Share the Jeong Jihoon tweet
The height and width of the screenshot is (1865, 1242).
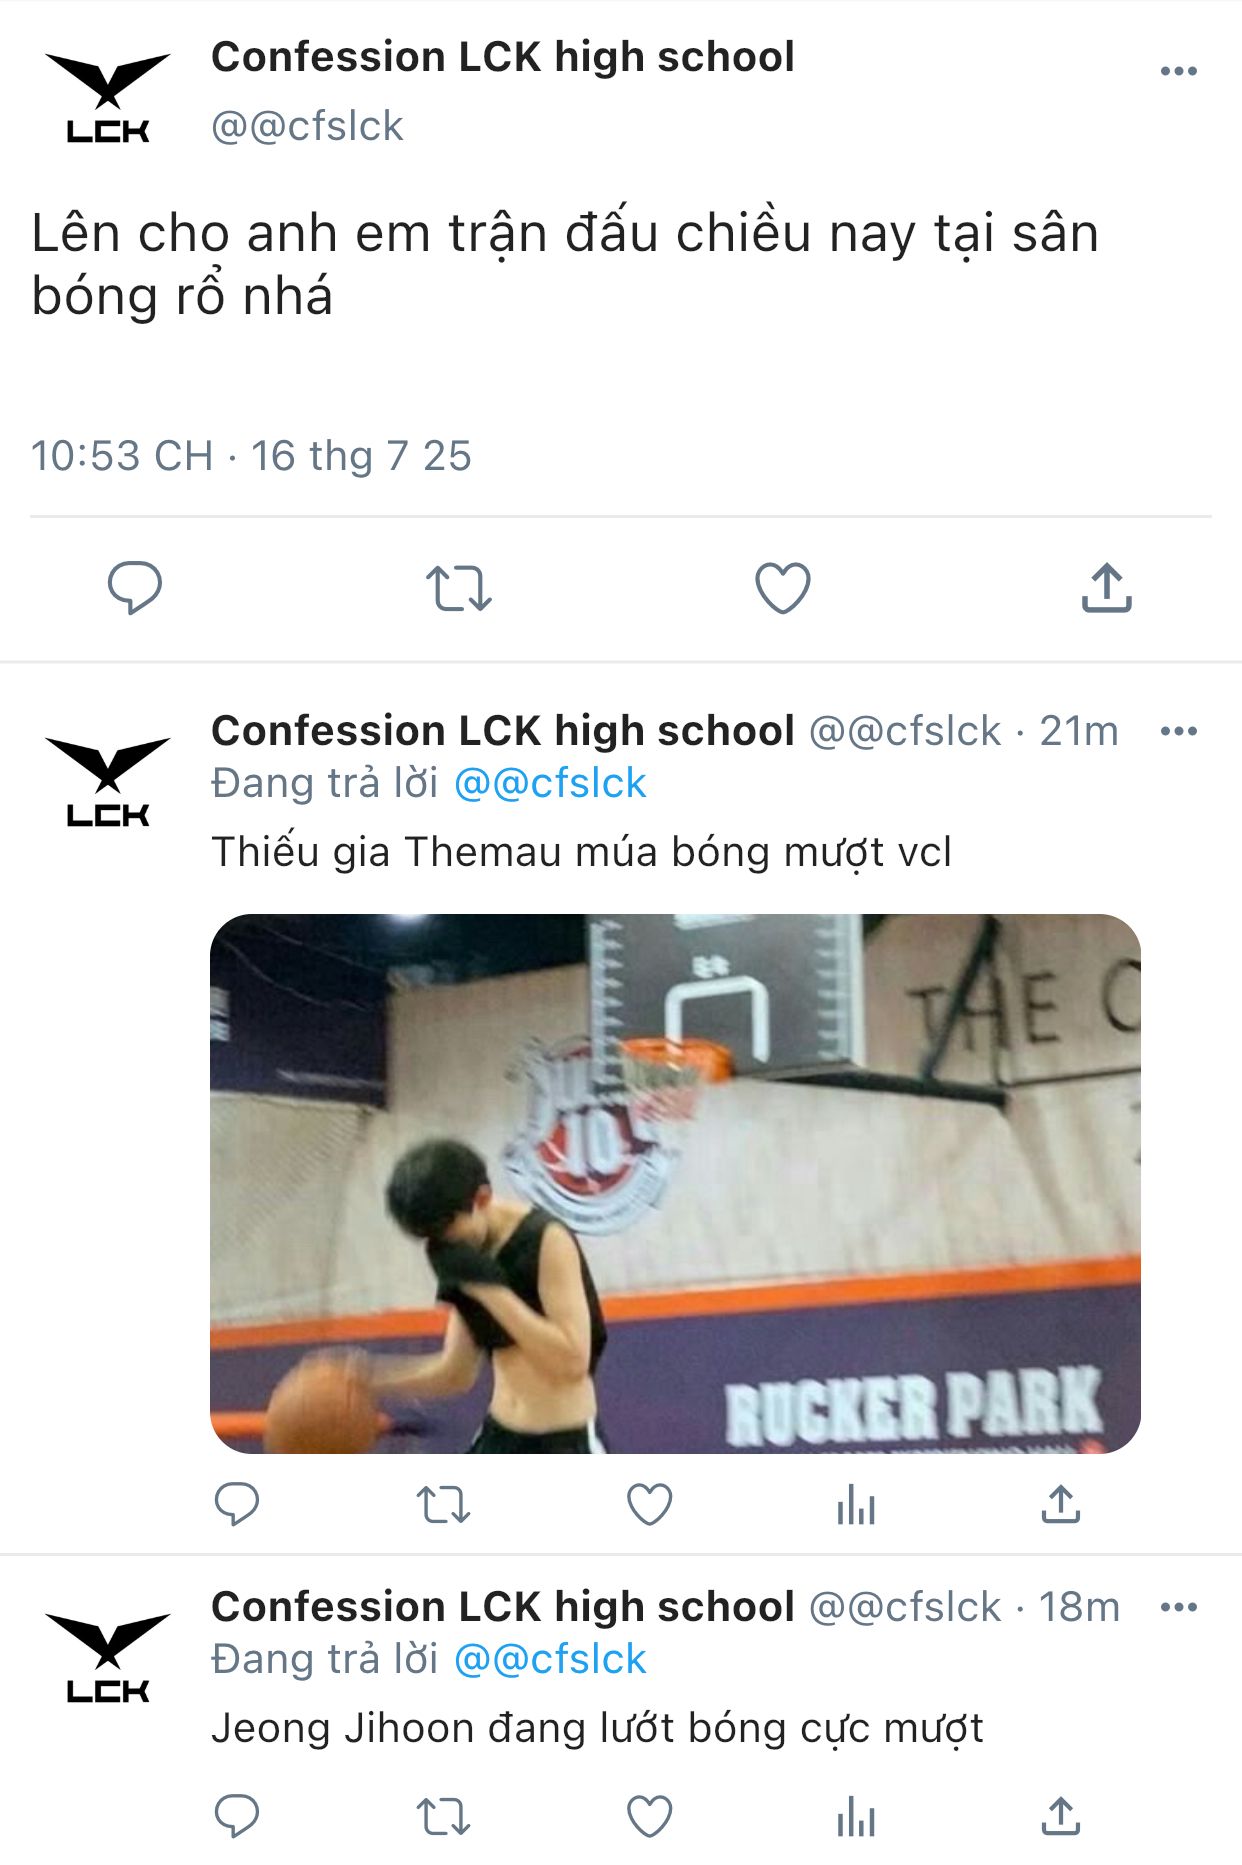(1061, 1816)
